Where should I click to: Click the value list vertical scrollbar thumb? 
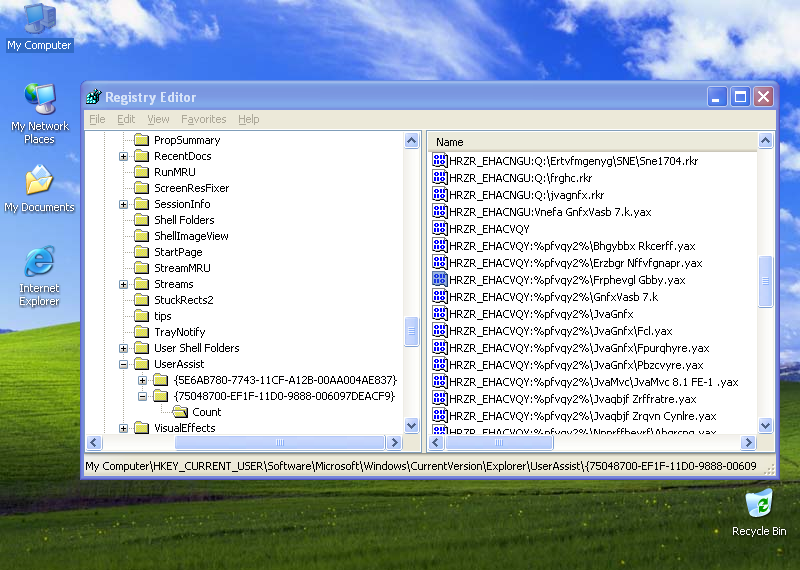[x=766, y=281]
